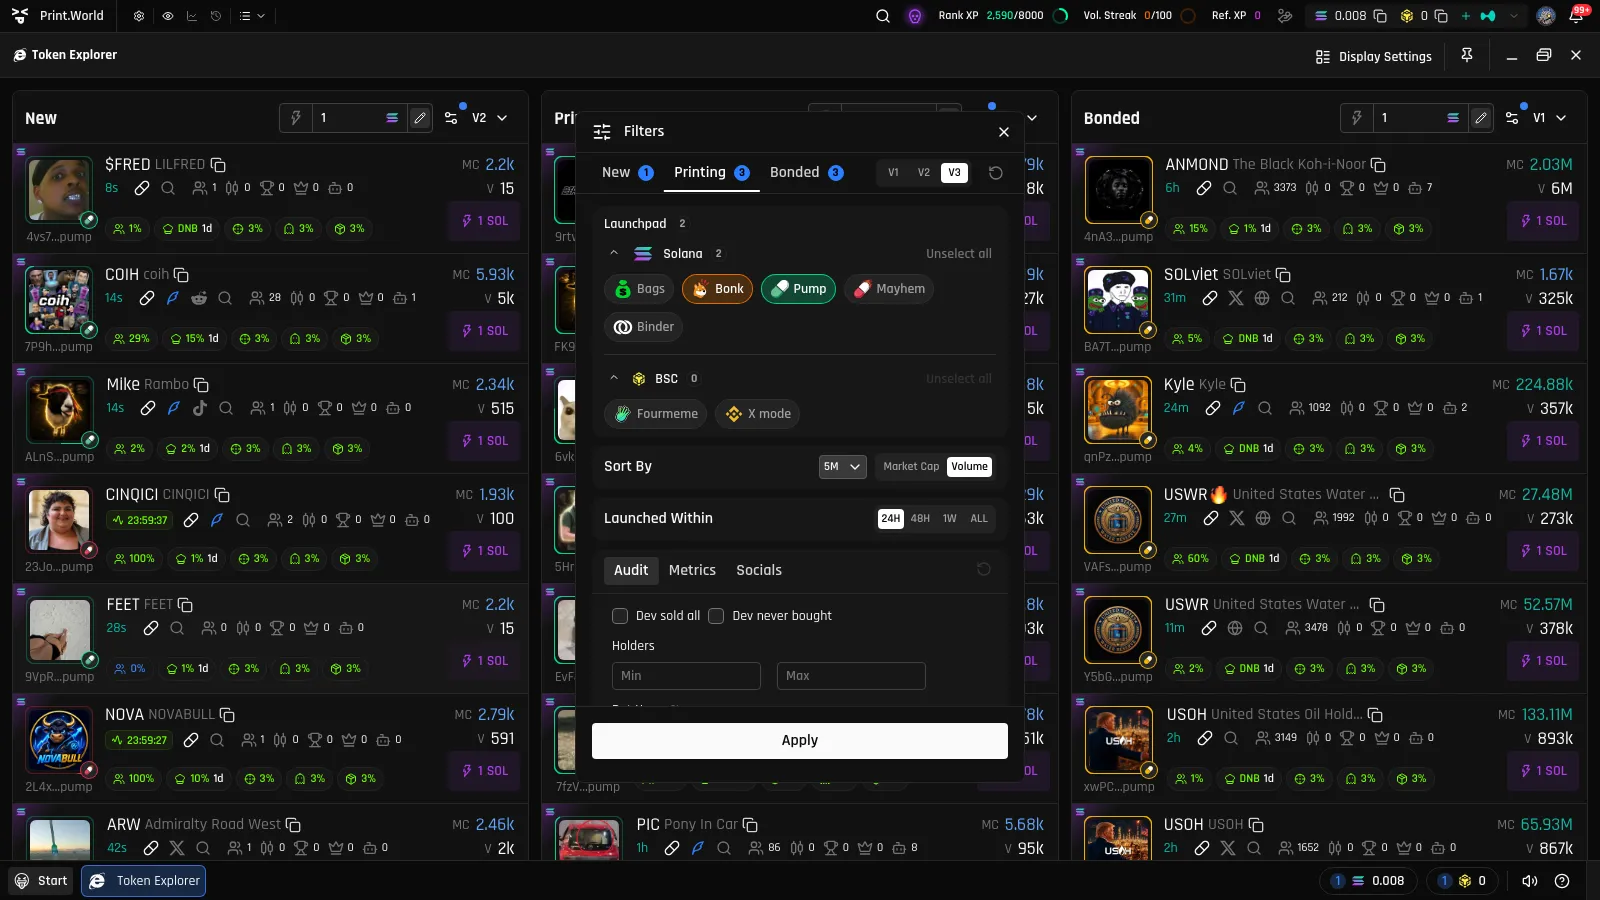Image resolution: width=1600 pixels, height=900 pixels.
Task: Open the New column V2 dropdown
Action: point(490,118)
